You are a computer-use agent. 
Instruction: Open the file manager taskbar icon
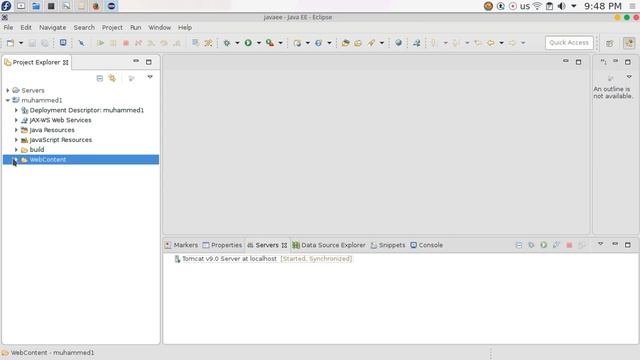coord(36,6)
